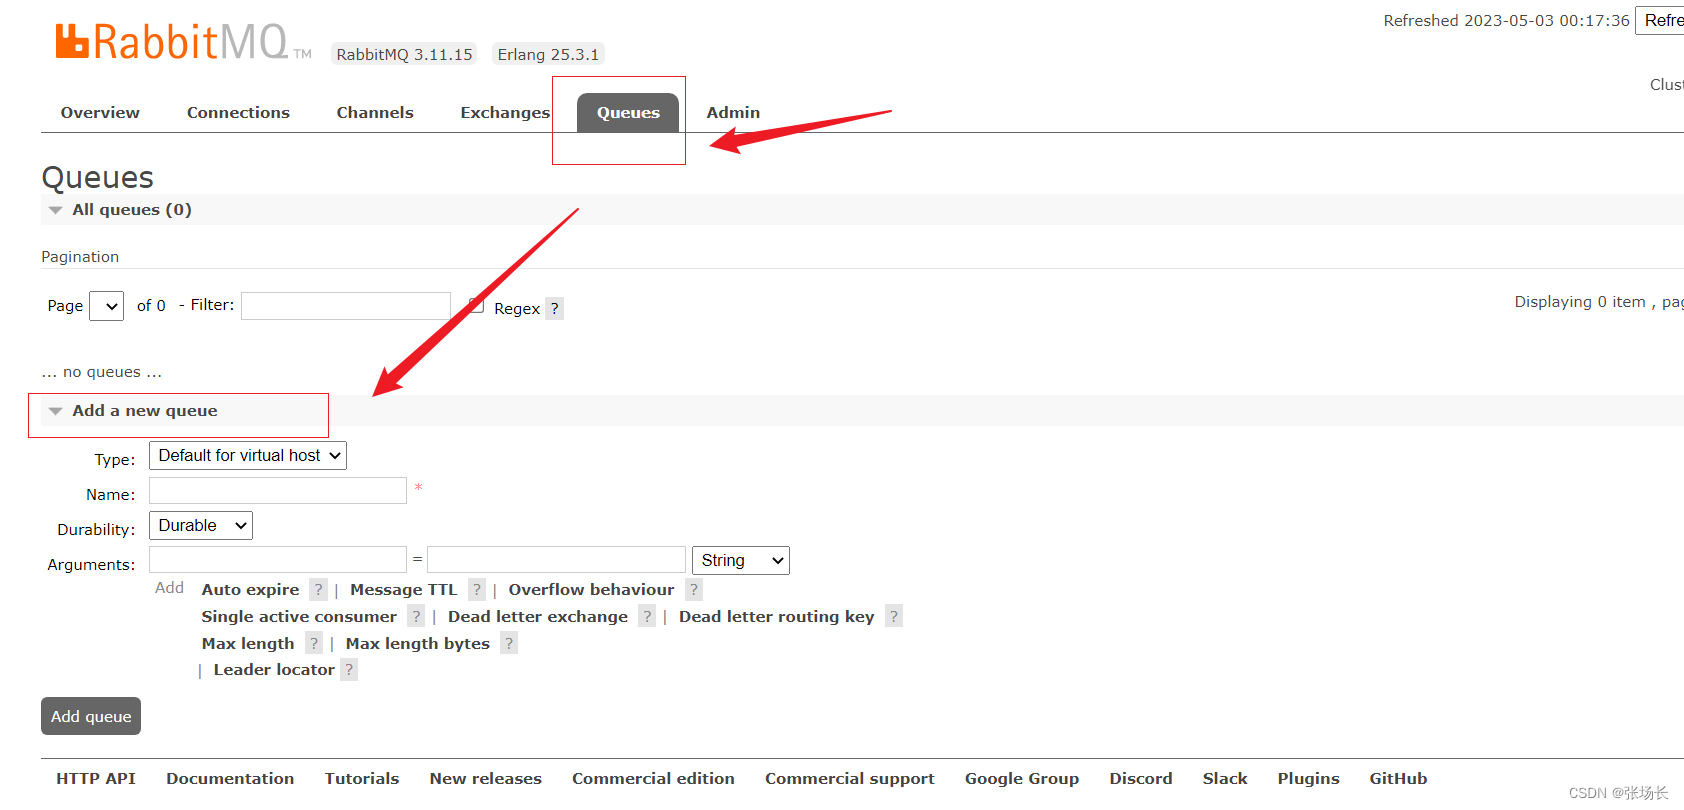Open the Commercial edition footer link
The width and height of the screenshot is (1684, 810).
(x=653, y=779)
